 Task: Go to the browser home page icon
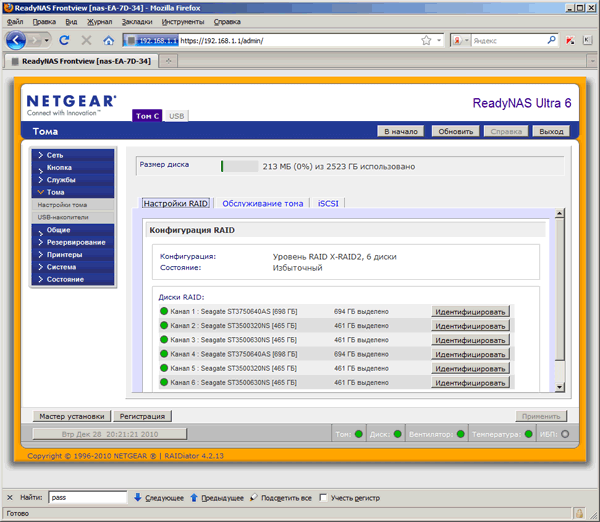pyautogui.click(x=109, y=40)
